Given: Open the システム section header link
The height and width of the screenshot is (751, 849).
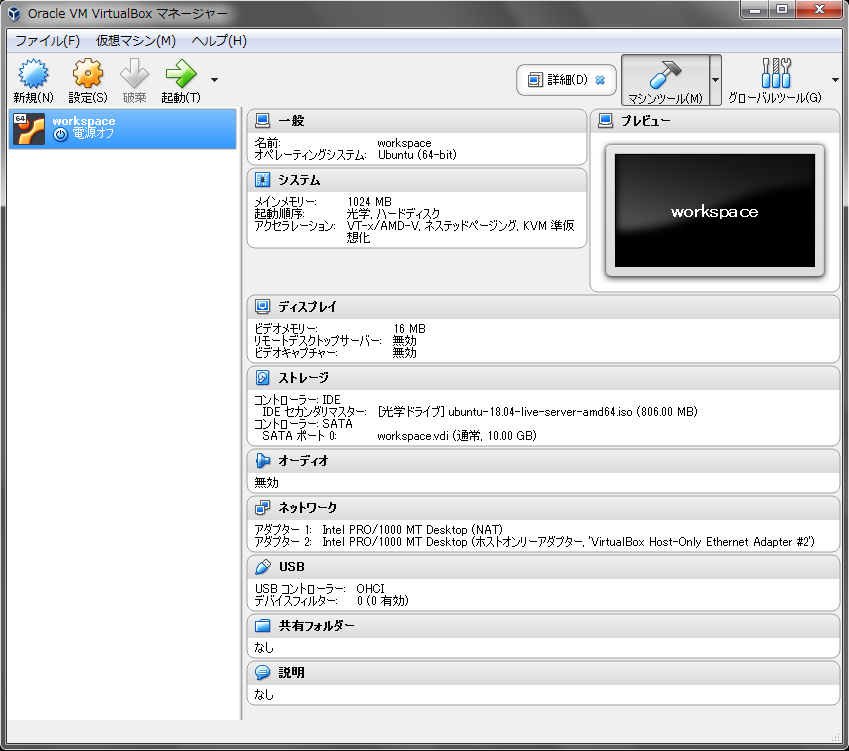Looking at the screenshot, I should coord(299,180).
